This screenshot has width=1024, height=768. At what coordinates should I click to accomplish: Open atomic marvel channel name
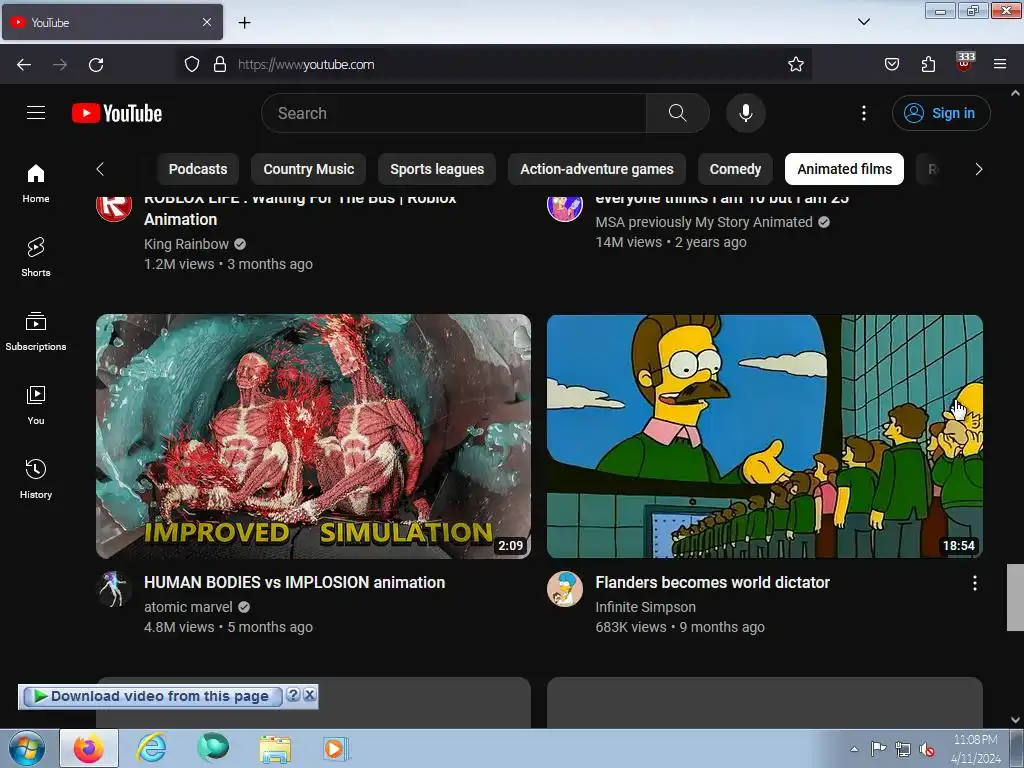188,607
